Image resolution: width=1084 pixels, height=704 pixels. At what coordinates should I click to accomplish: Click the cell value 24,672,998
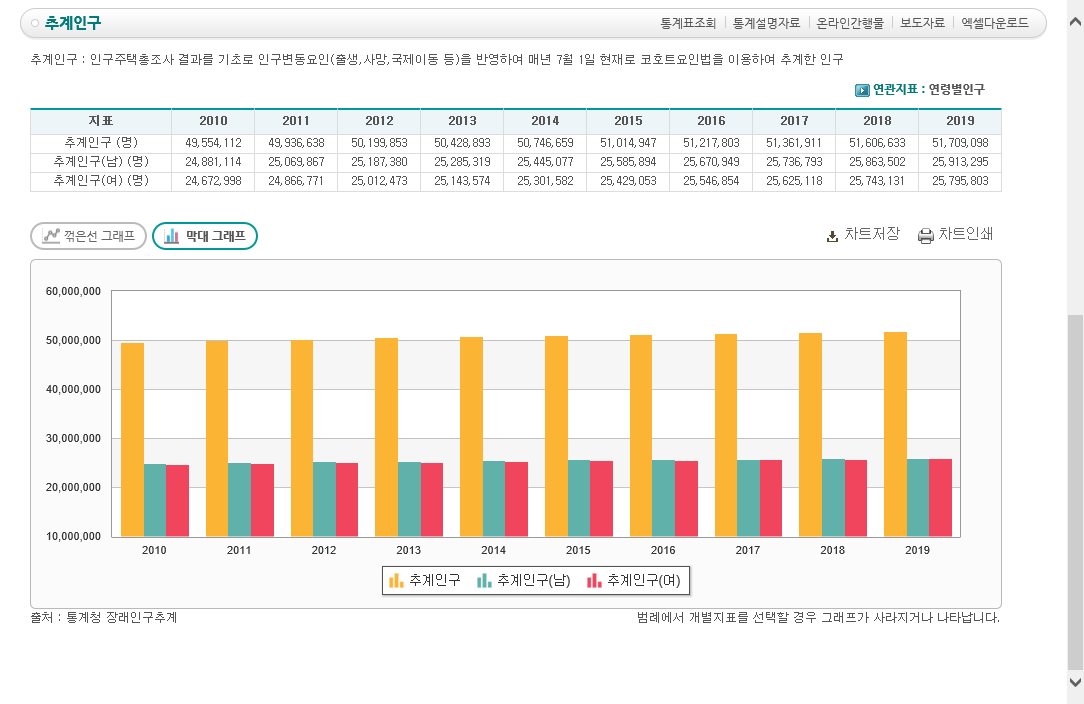click(213, 181)
